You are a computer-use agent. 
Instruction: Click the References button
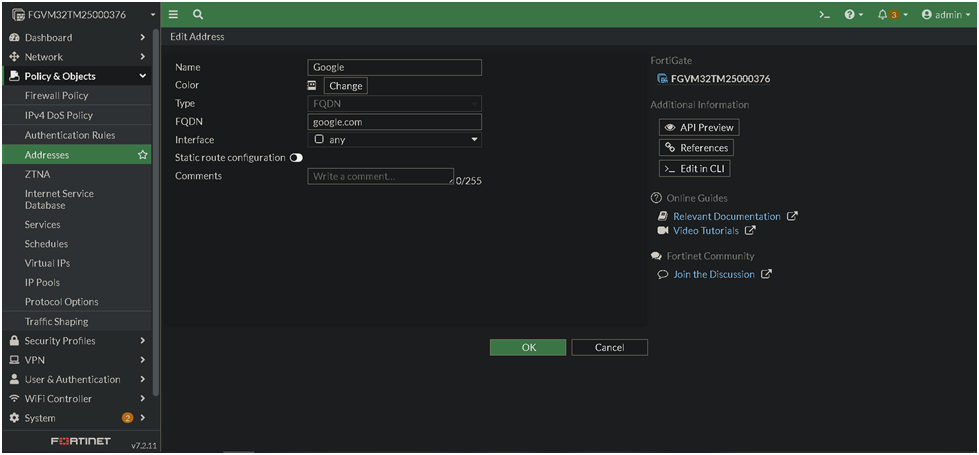[696, 148]
